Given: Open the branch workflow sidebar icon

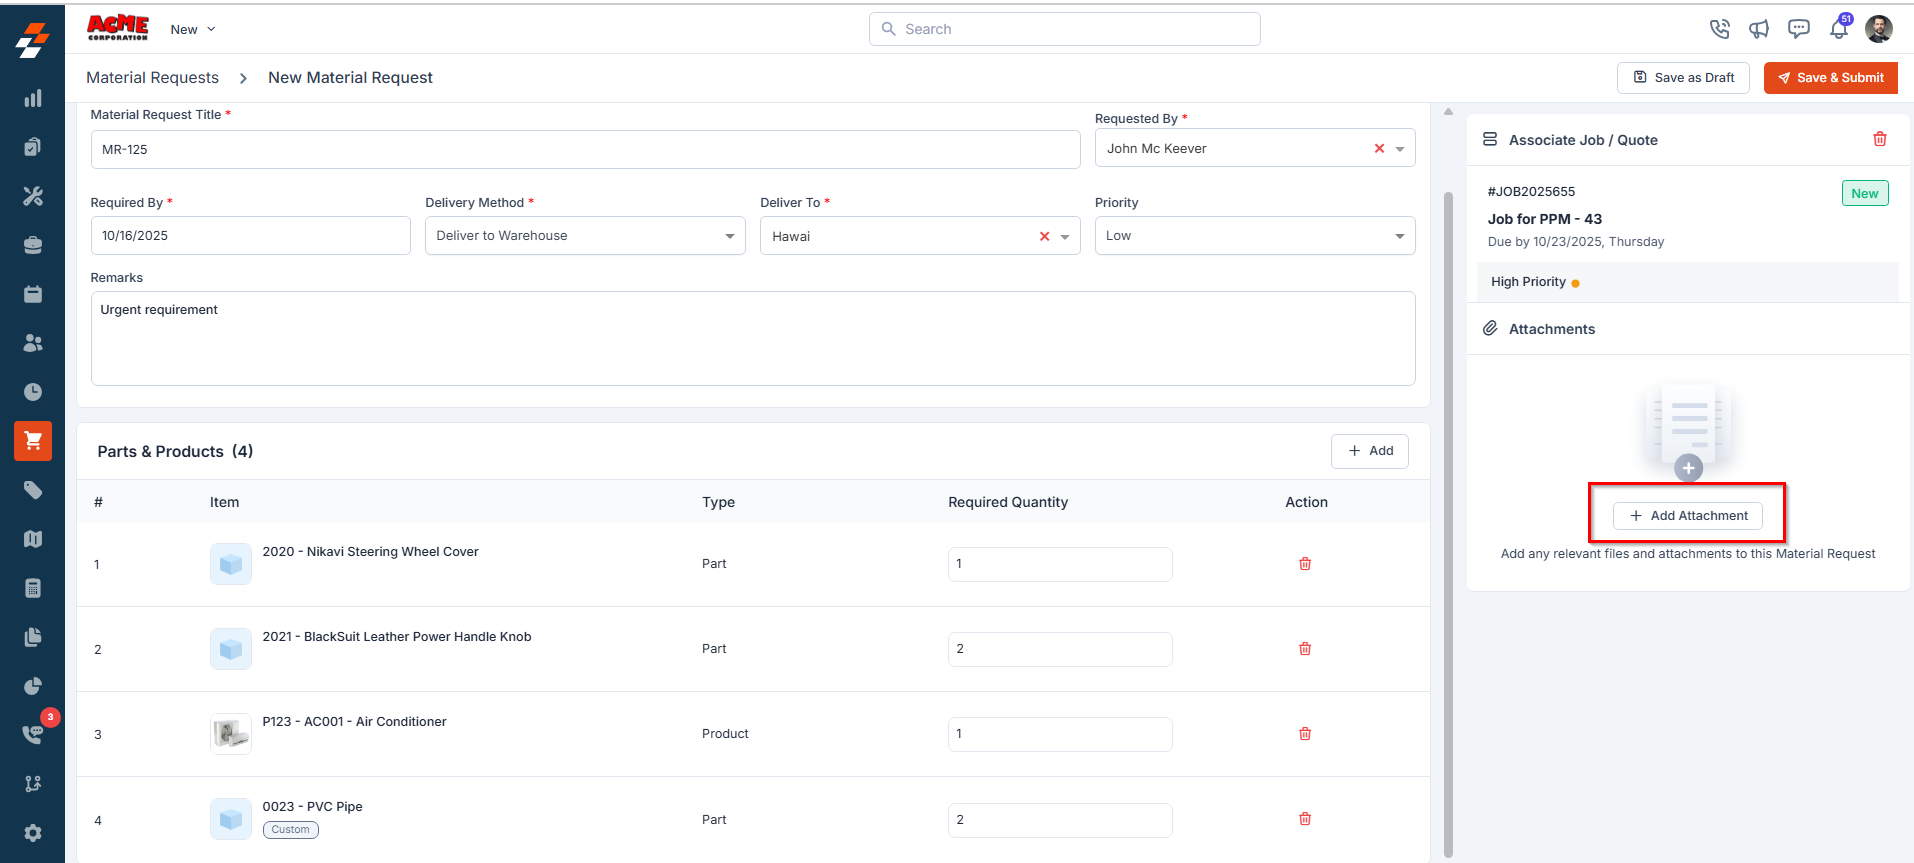Looking at the screenshot, I should 33,784.
